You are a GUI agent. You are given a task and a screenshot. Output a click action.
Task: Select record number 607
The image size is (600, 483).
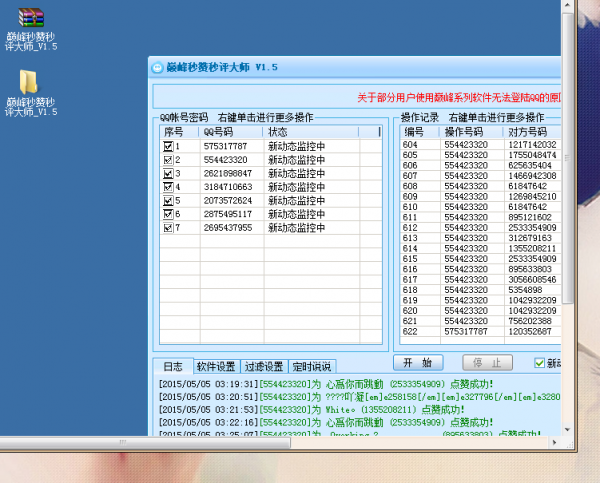click(410, 176)
